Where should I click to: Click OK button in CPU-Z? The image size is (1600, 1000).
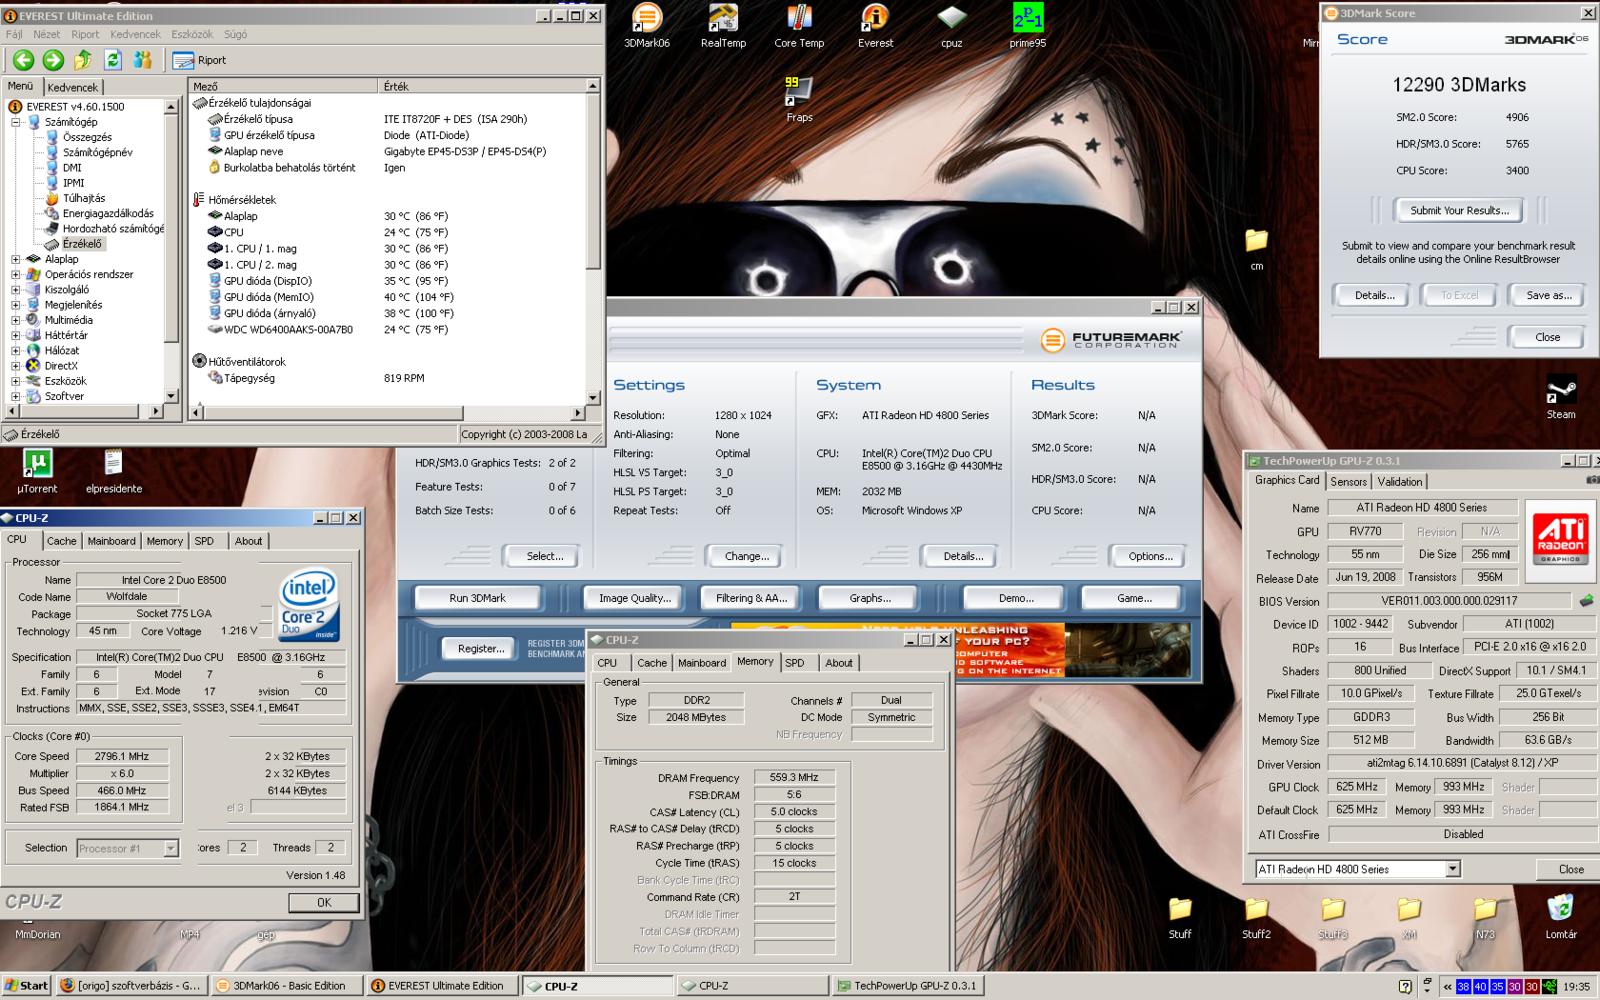pyautogui.click(x=324, y=902)
